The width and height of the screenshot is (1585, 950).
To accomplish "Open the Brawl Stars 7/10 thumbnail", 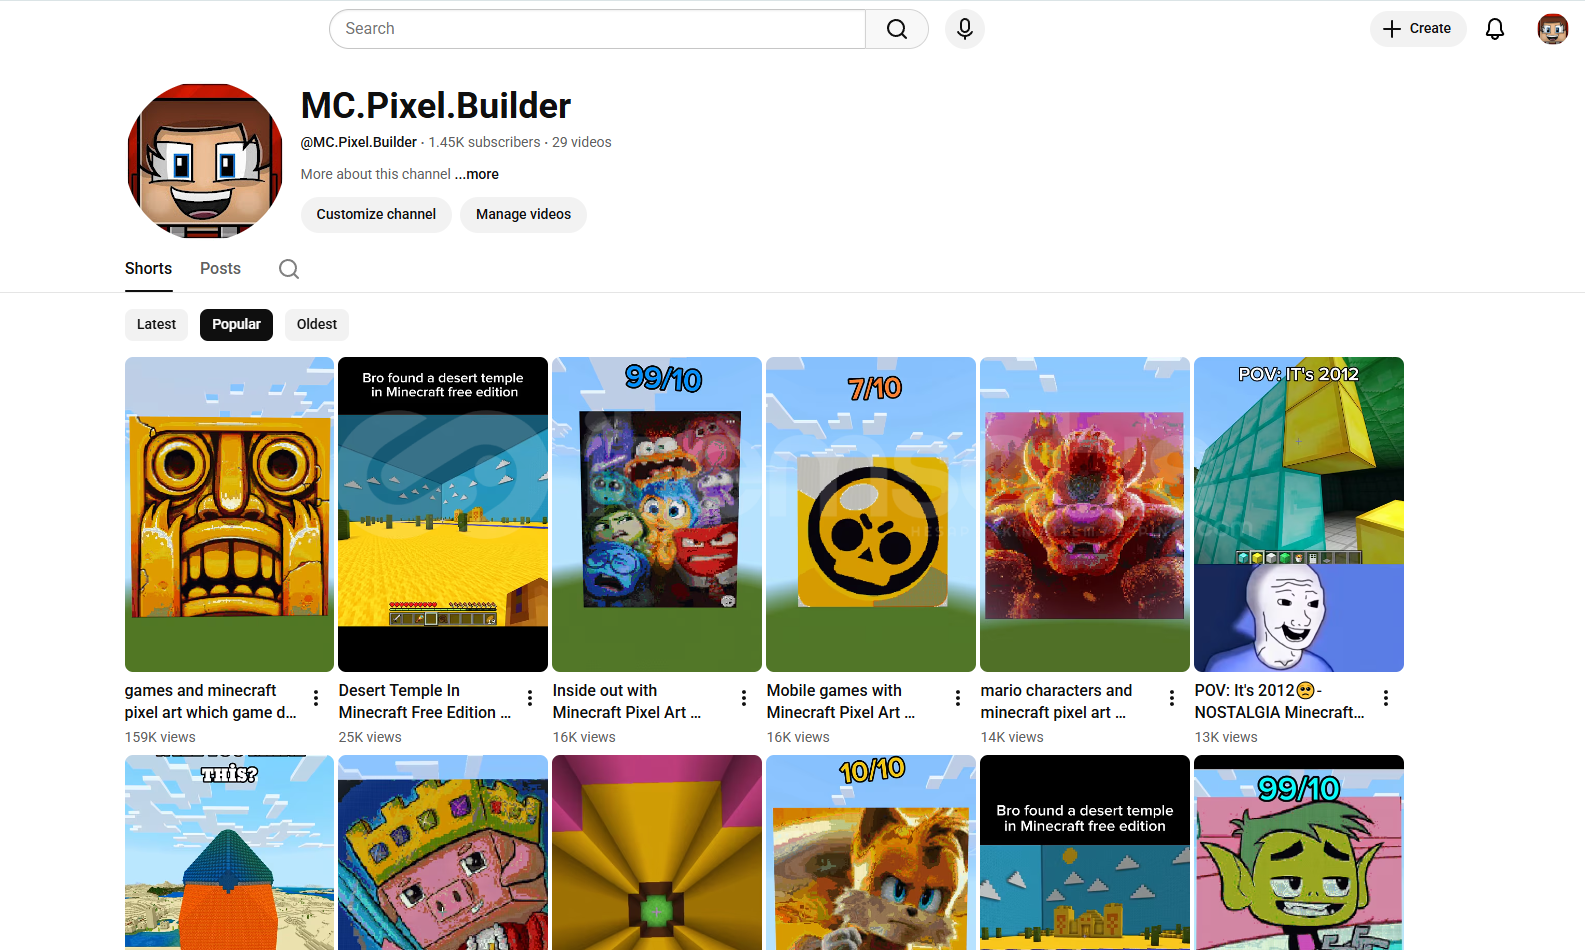I will [x=871, y=514].
